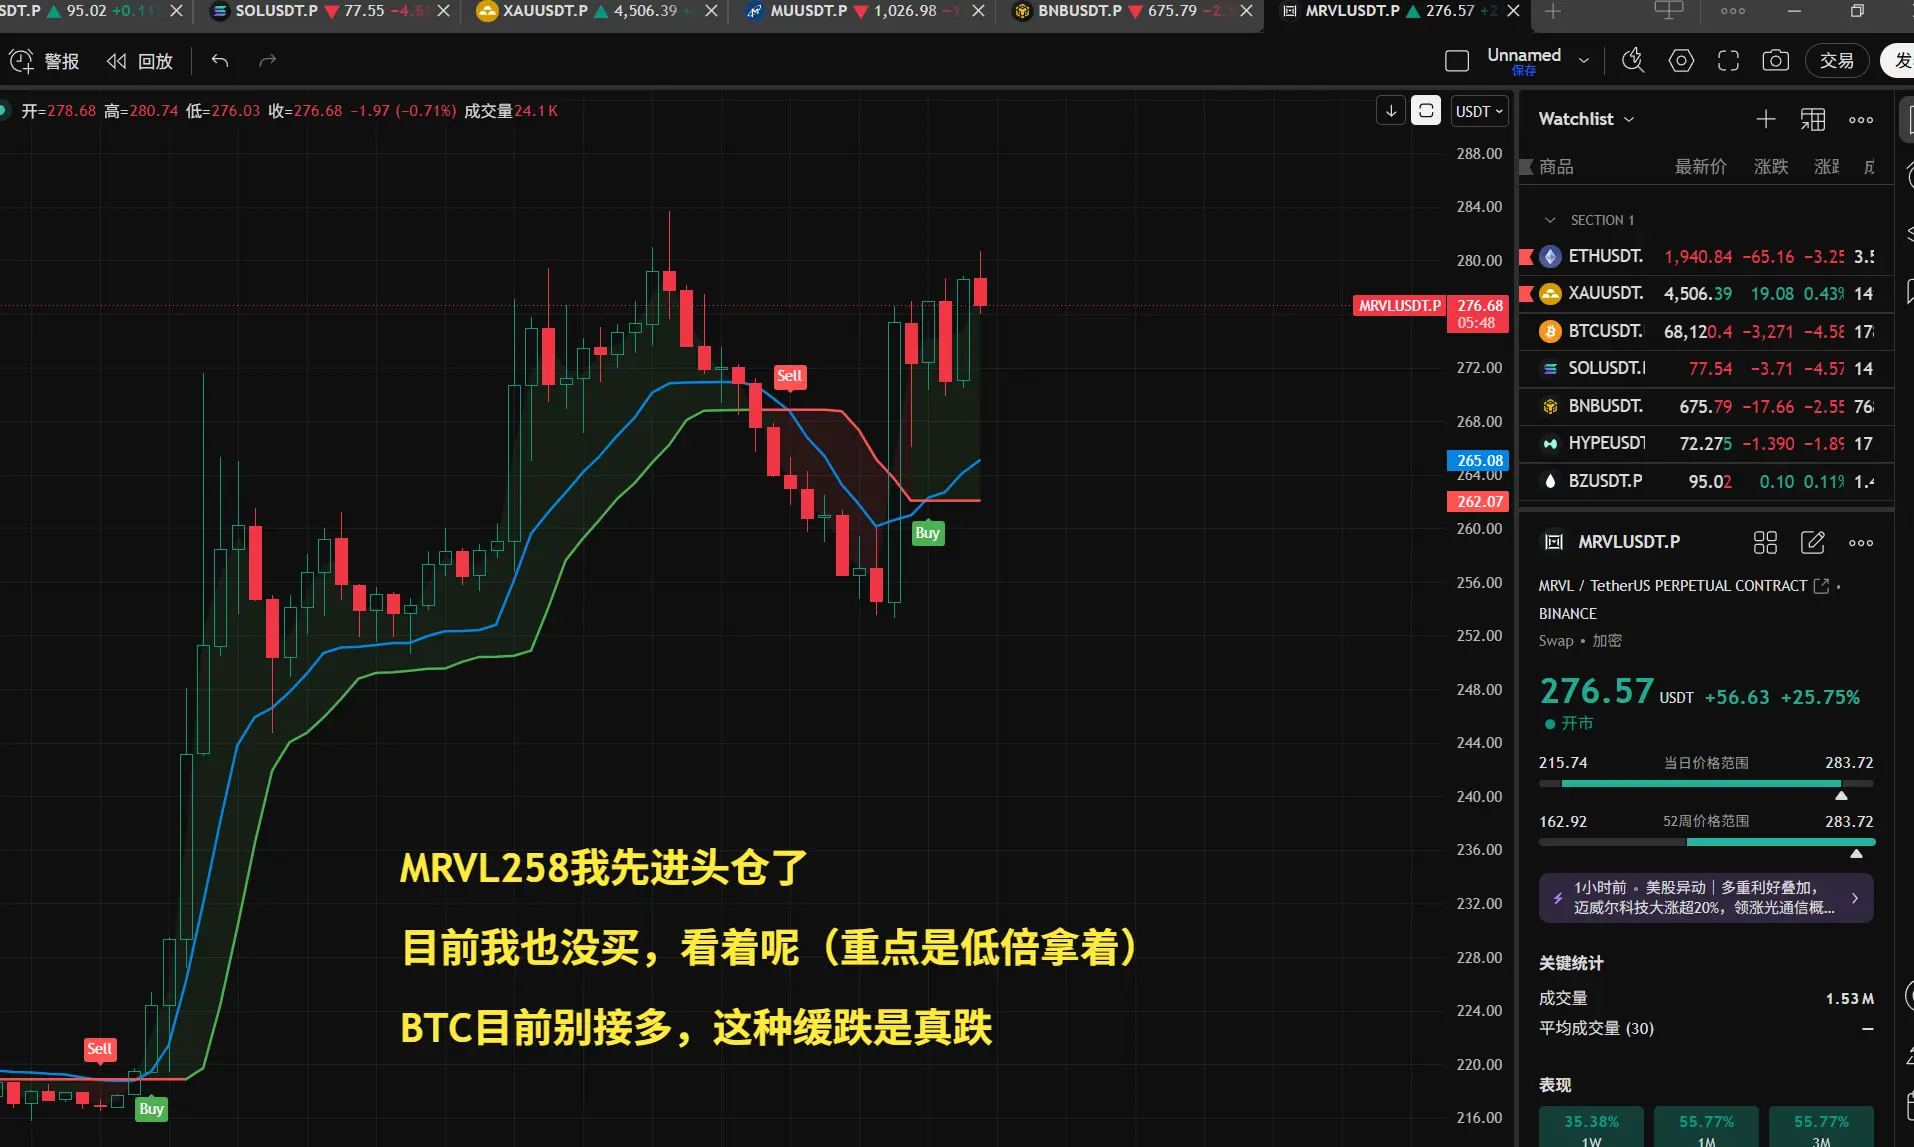Undo the last chart action

tap(220, 61)
